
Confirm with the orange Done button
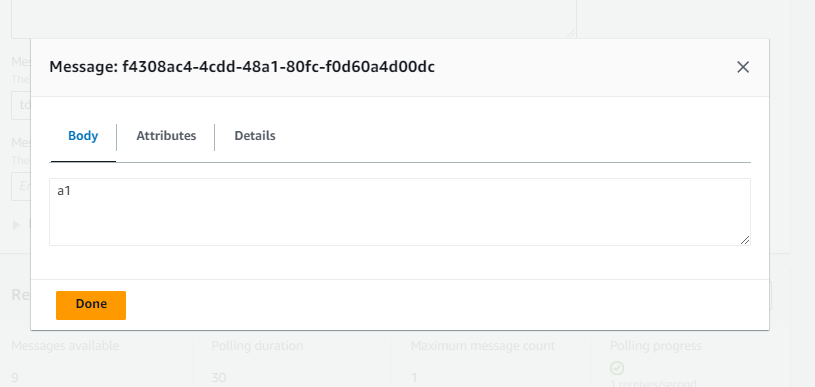click(x=91, y=305)
